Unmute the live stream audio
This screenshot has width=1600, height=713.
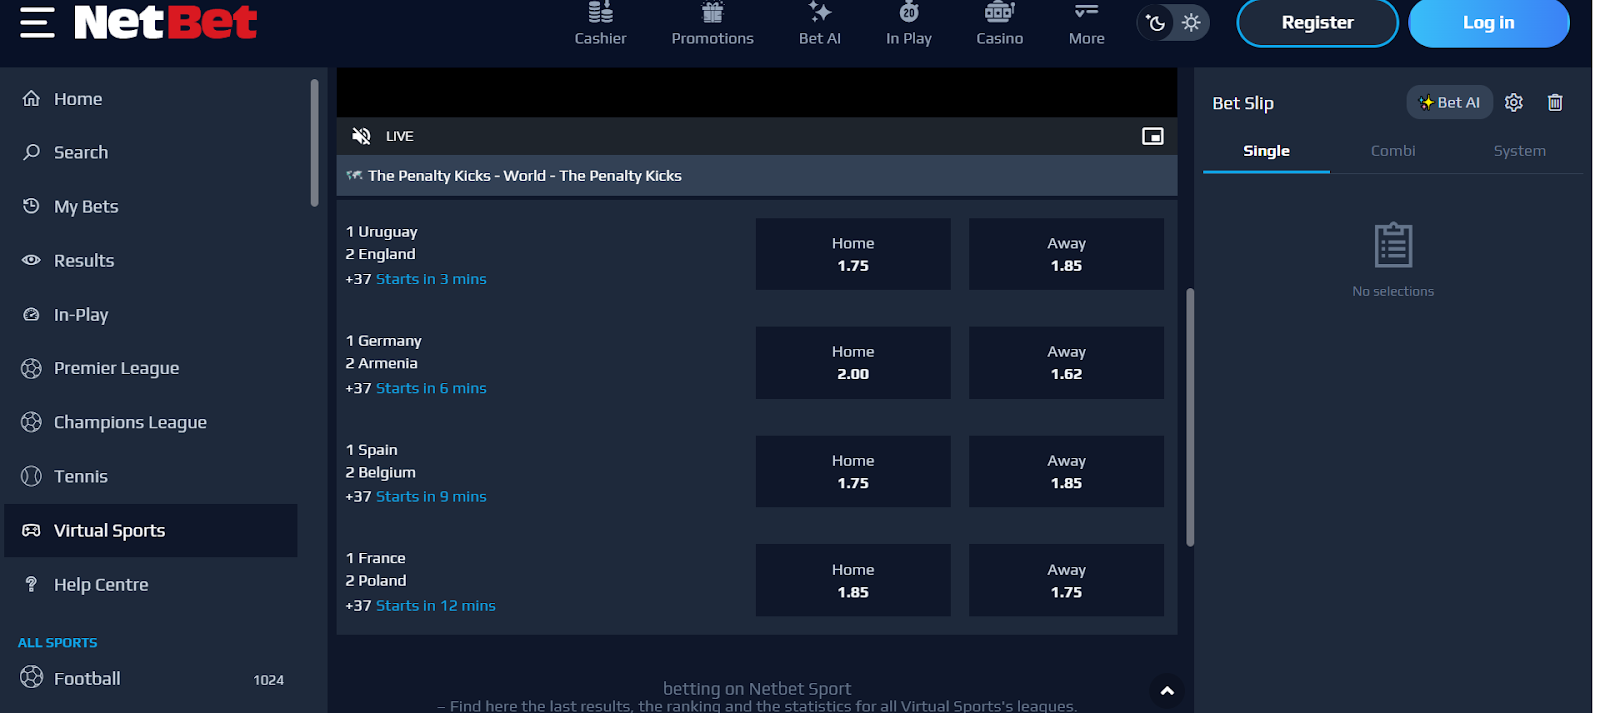(361, 136)
